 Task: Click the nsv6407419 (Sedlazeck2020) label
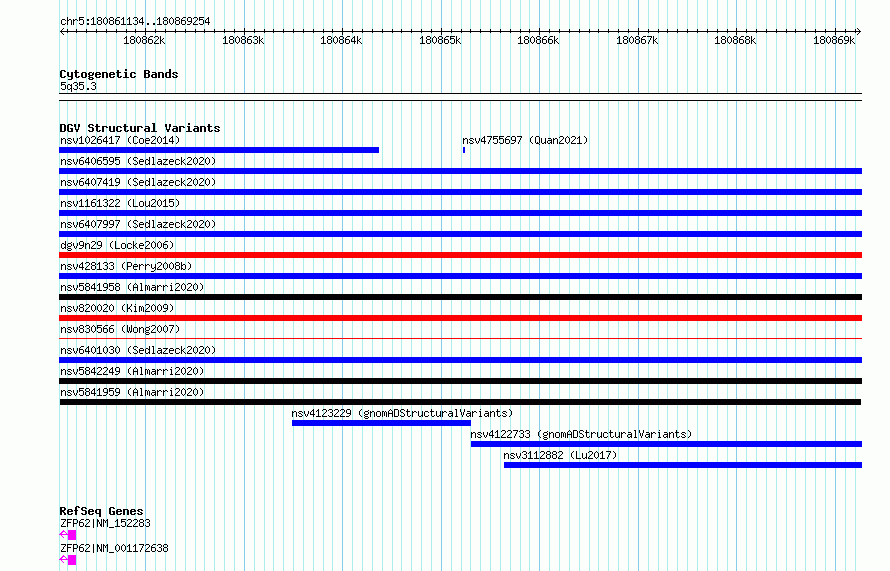(138, 182)
